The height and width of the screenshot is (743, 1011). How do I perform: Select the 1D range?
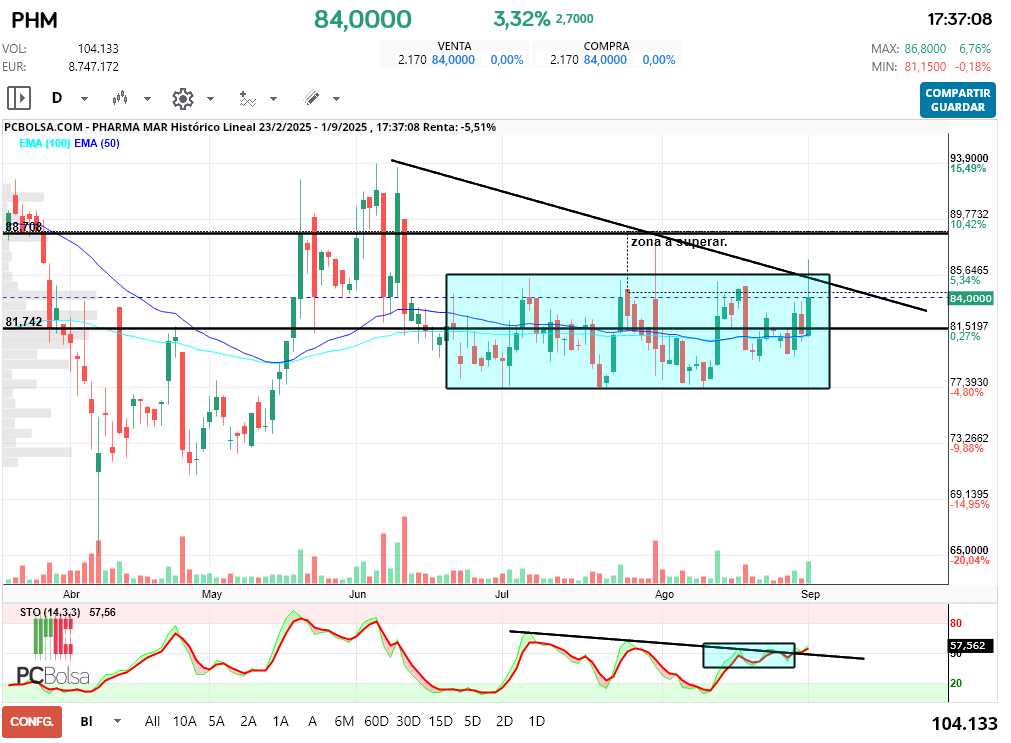click(x=536, y=721)
